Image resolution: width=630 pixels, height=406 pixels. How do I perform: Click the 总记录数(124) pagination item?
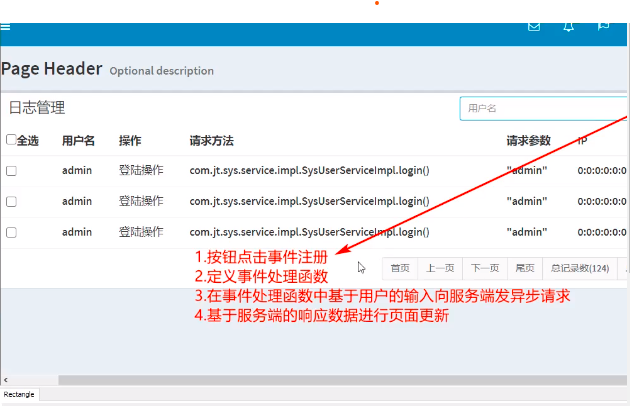tap(580, 268)
